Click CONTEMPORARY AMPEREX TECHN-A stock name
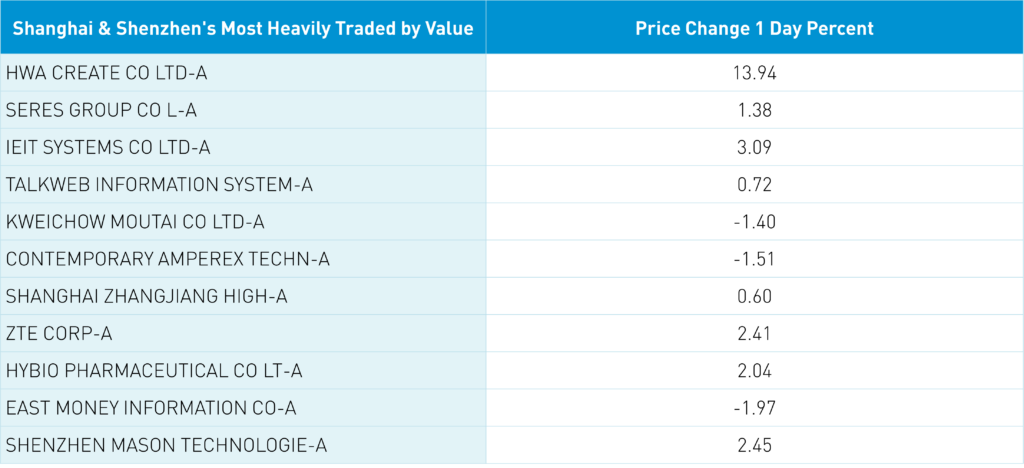 [167, 259]
